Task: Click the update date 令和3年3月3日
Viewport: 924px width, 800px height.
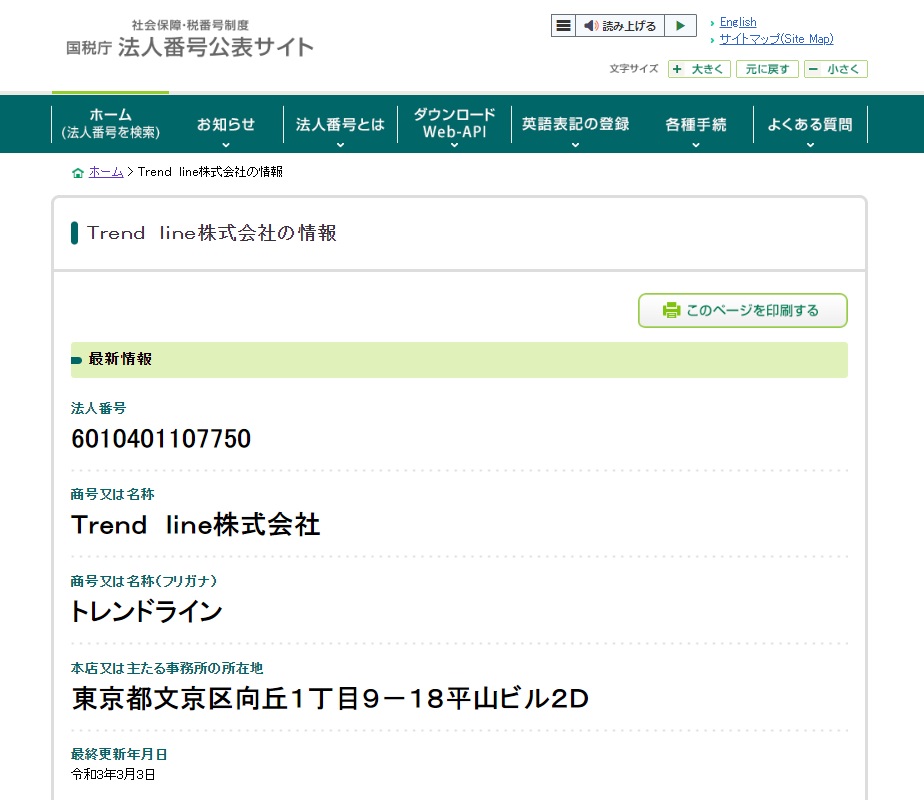Action: (x=113, y=774)
